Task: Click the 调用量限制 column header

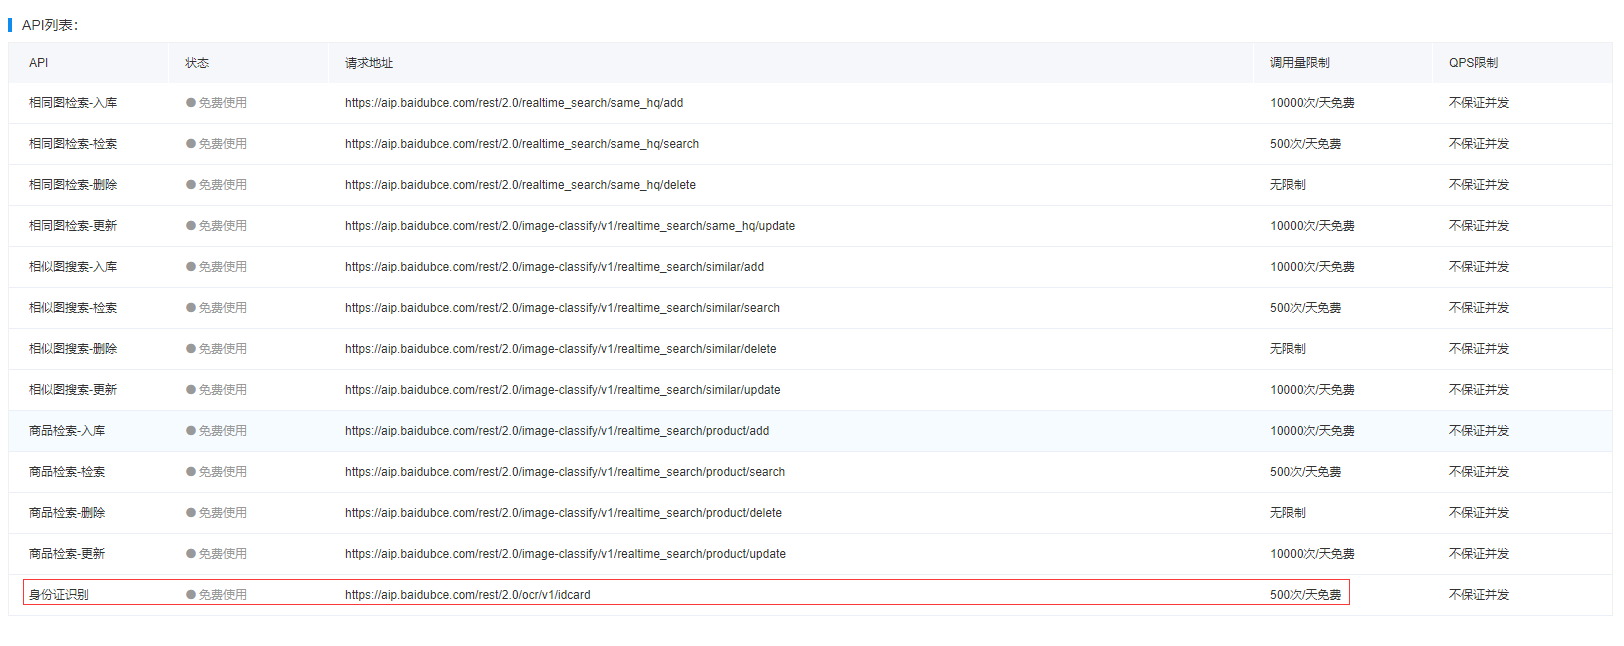Action: 1300,63
